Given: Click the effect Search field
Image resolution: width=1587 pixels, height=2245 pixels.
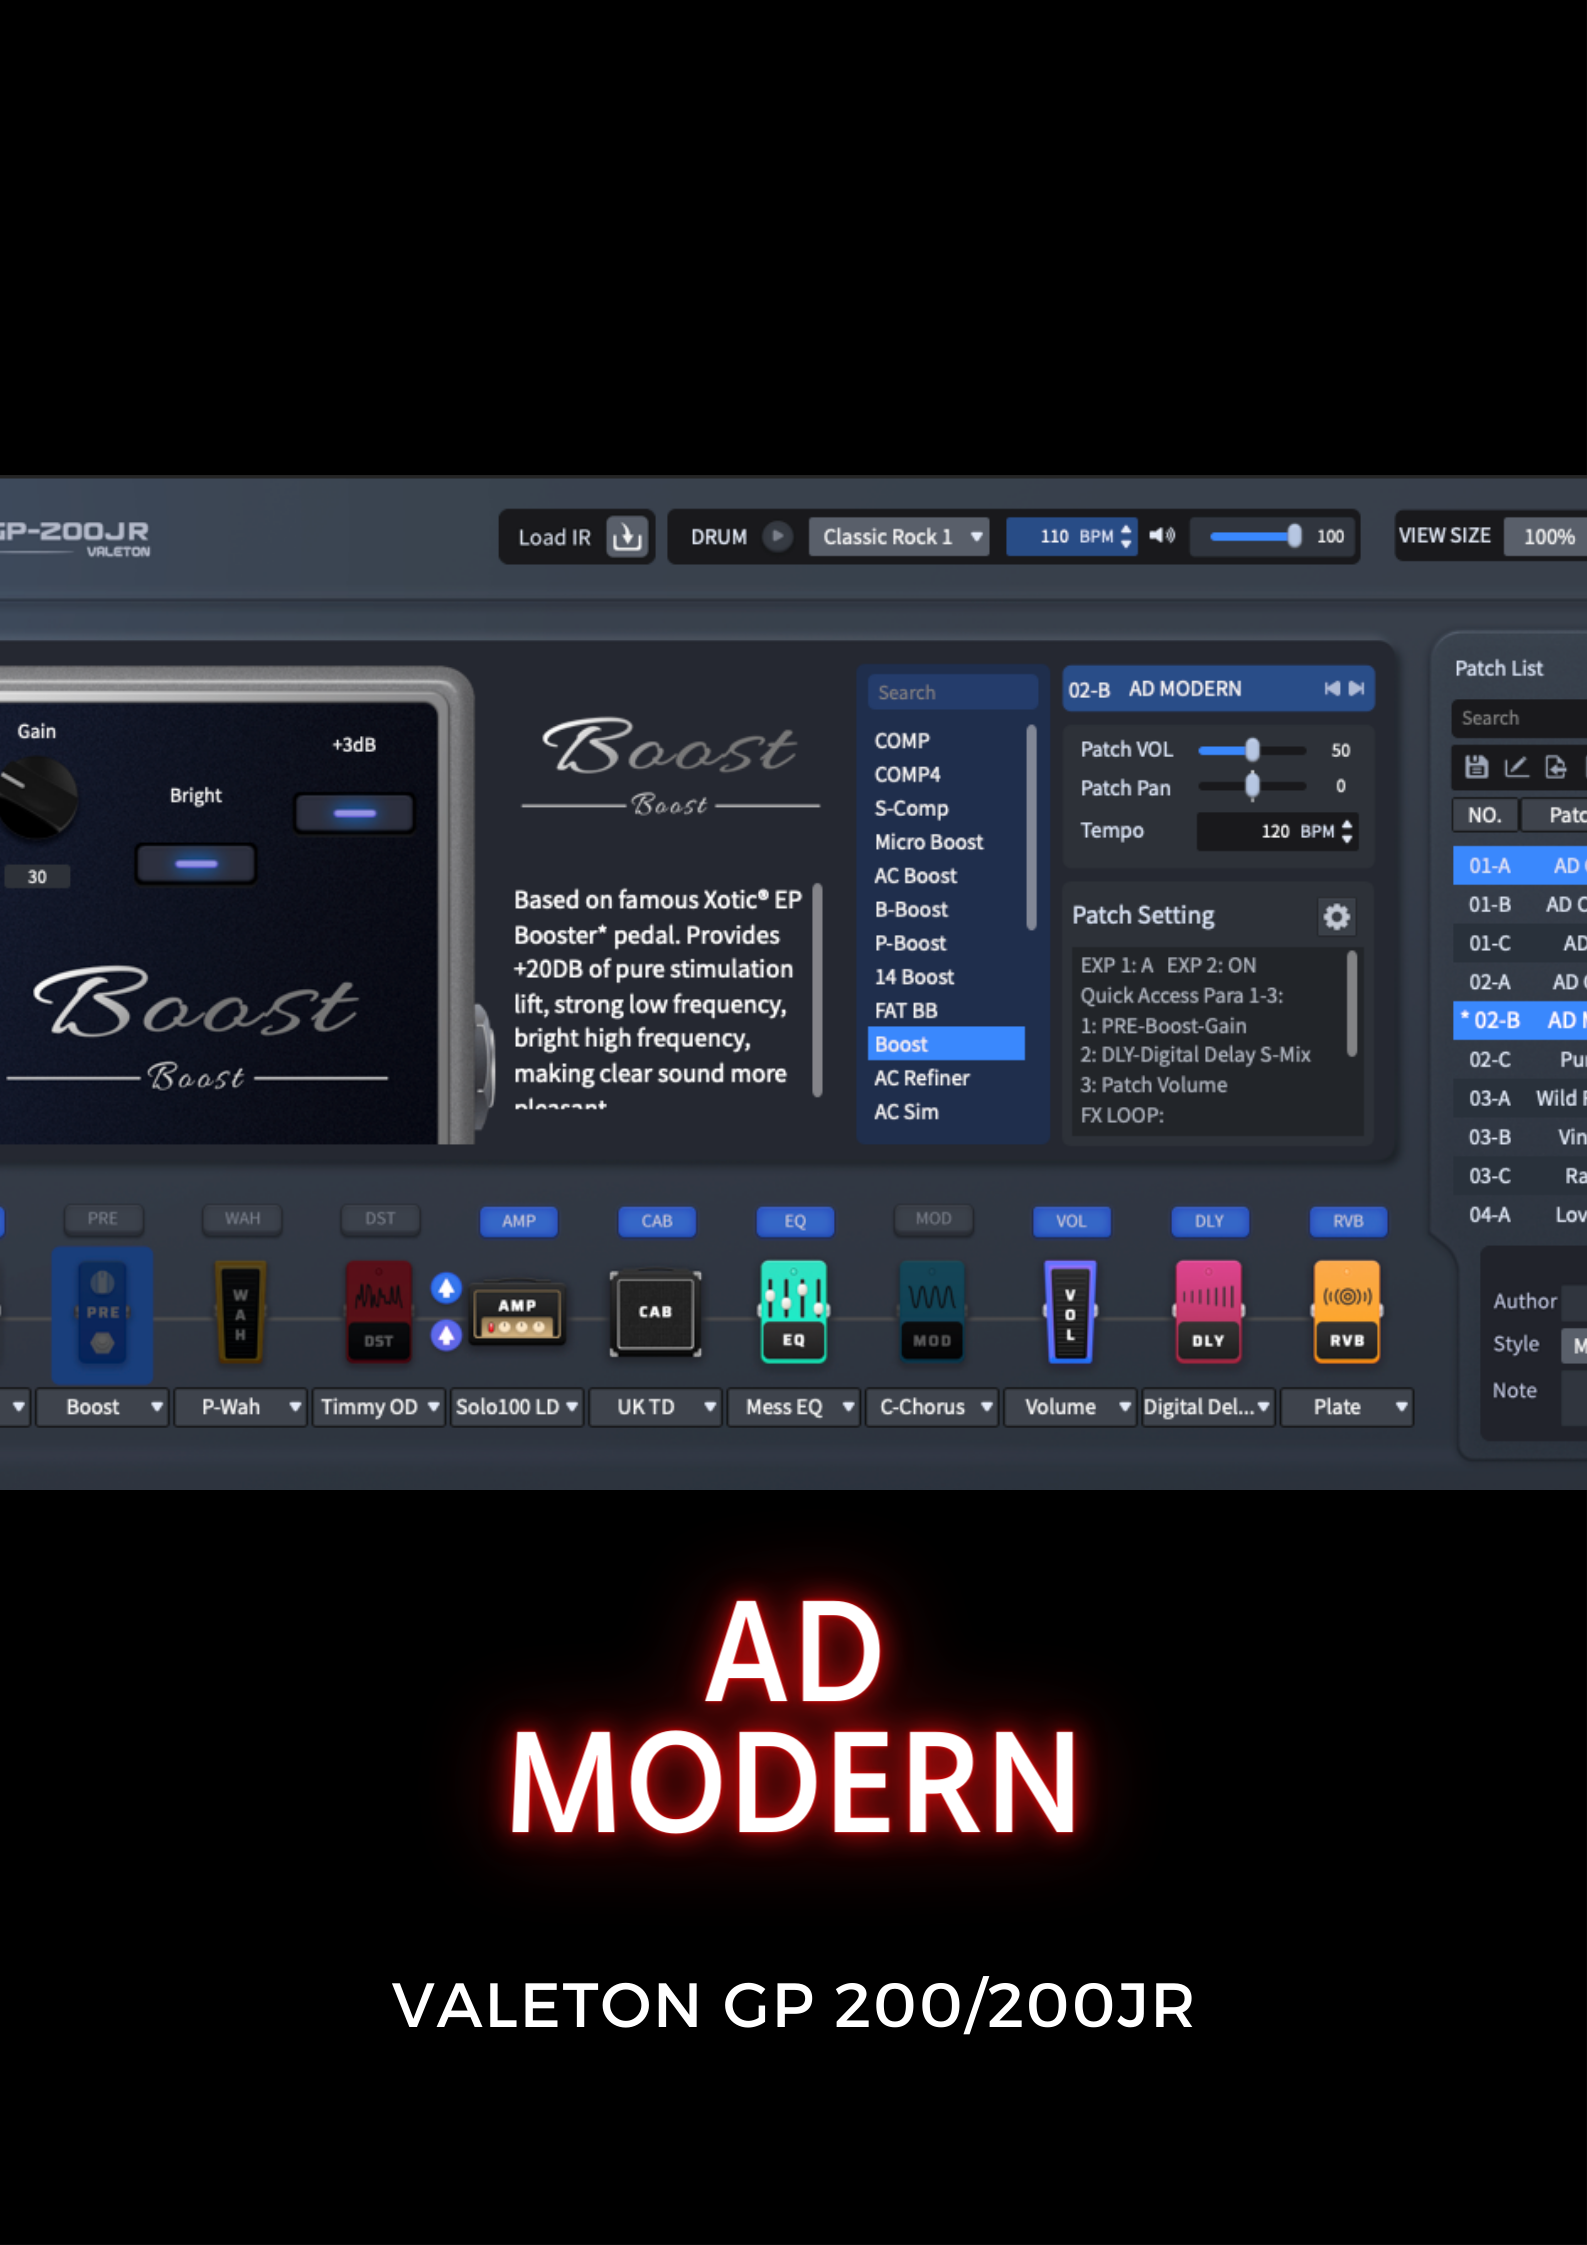Looking at the screenshot, I should point(952,692).
